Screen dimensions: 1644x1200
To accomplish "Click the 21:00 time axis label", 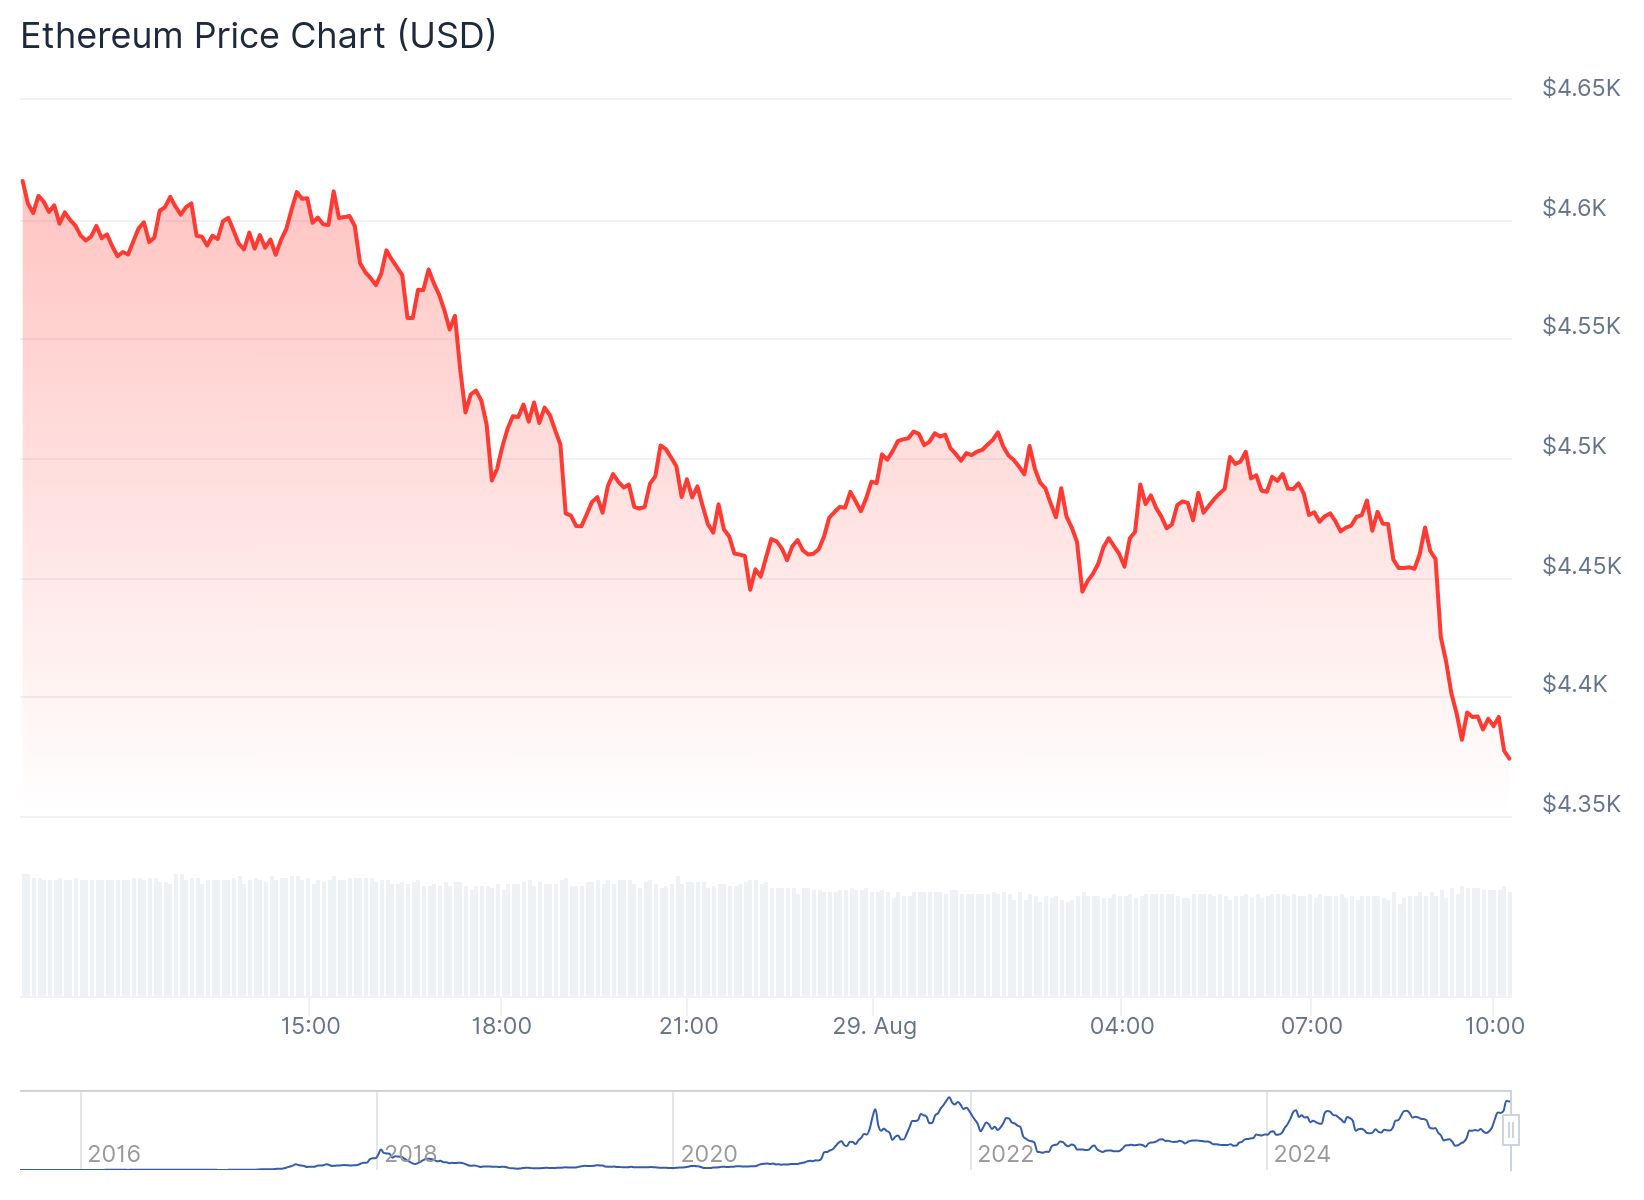I will pos(689,1026).
